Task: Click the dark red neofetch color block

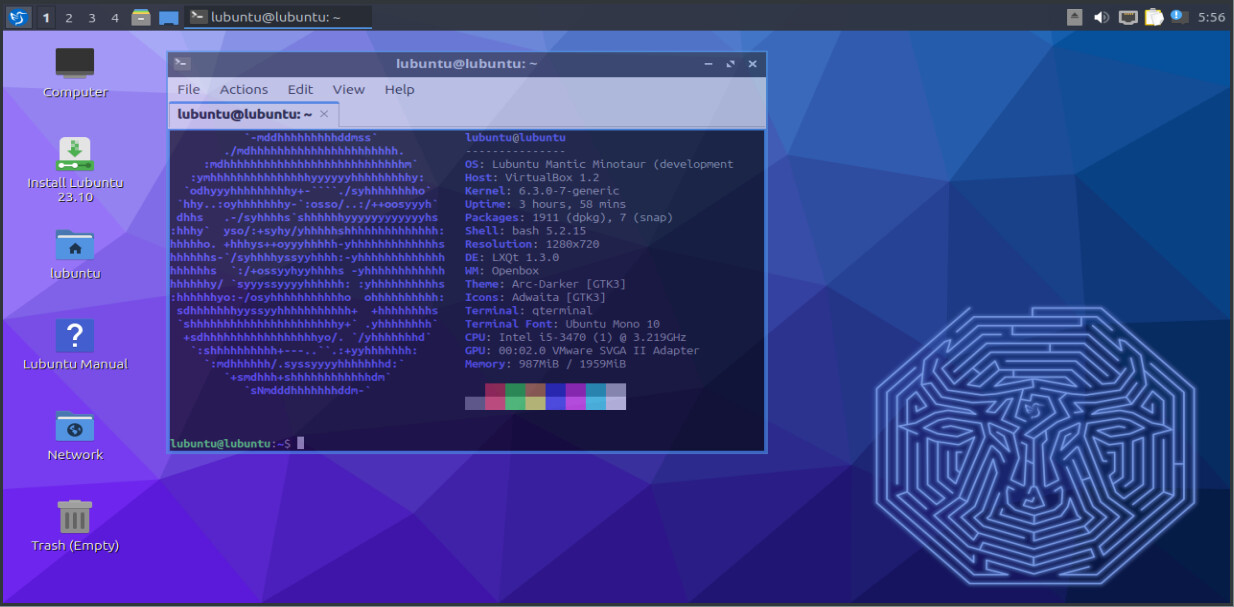Action: tap(495, 390)
